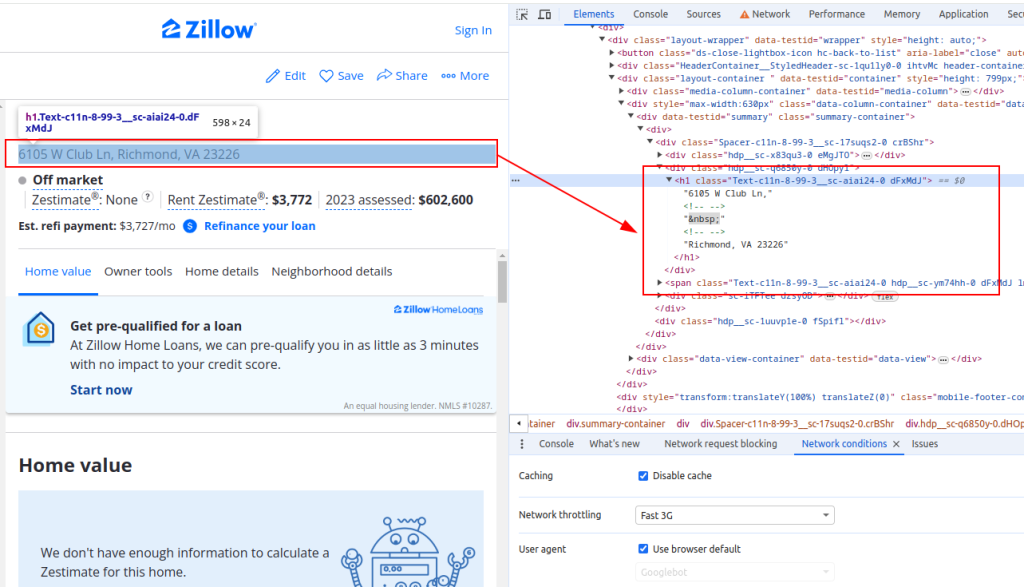Expand the HeaderContainer div node
The image size is (1024, 587).
click(612, 65)
